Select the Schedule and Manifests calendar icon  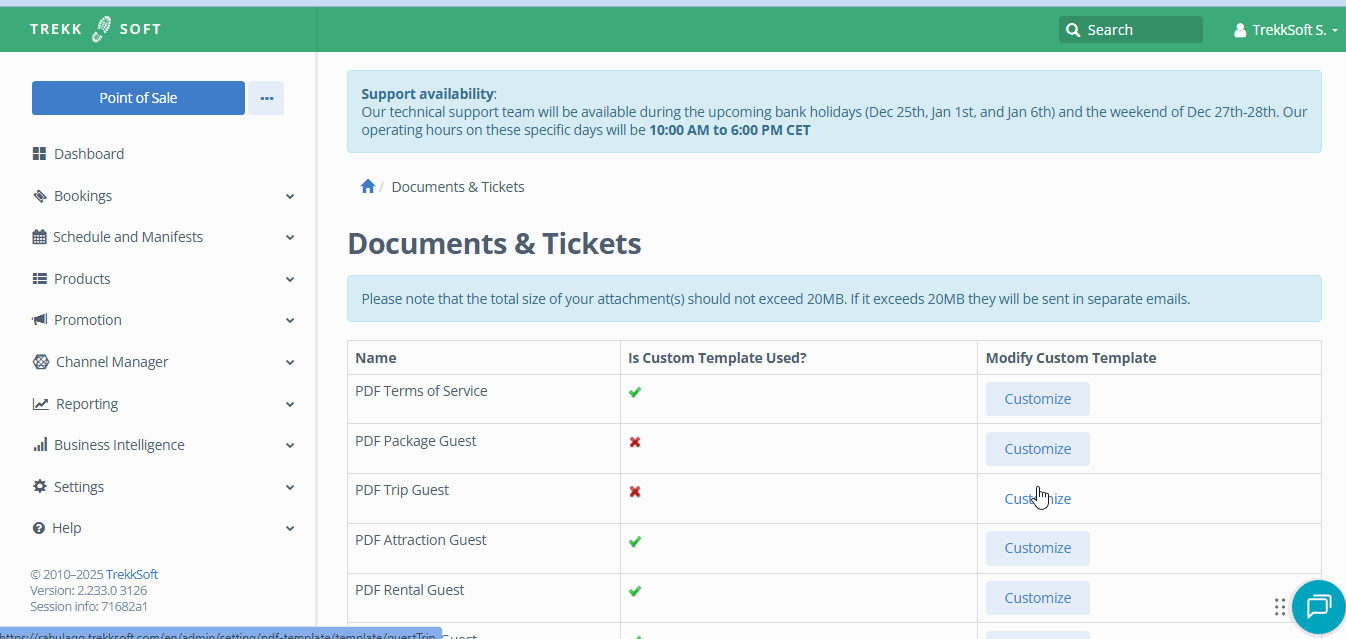pos(39,236)
